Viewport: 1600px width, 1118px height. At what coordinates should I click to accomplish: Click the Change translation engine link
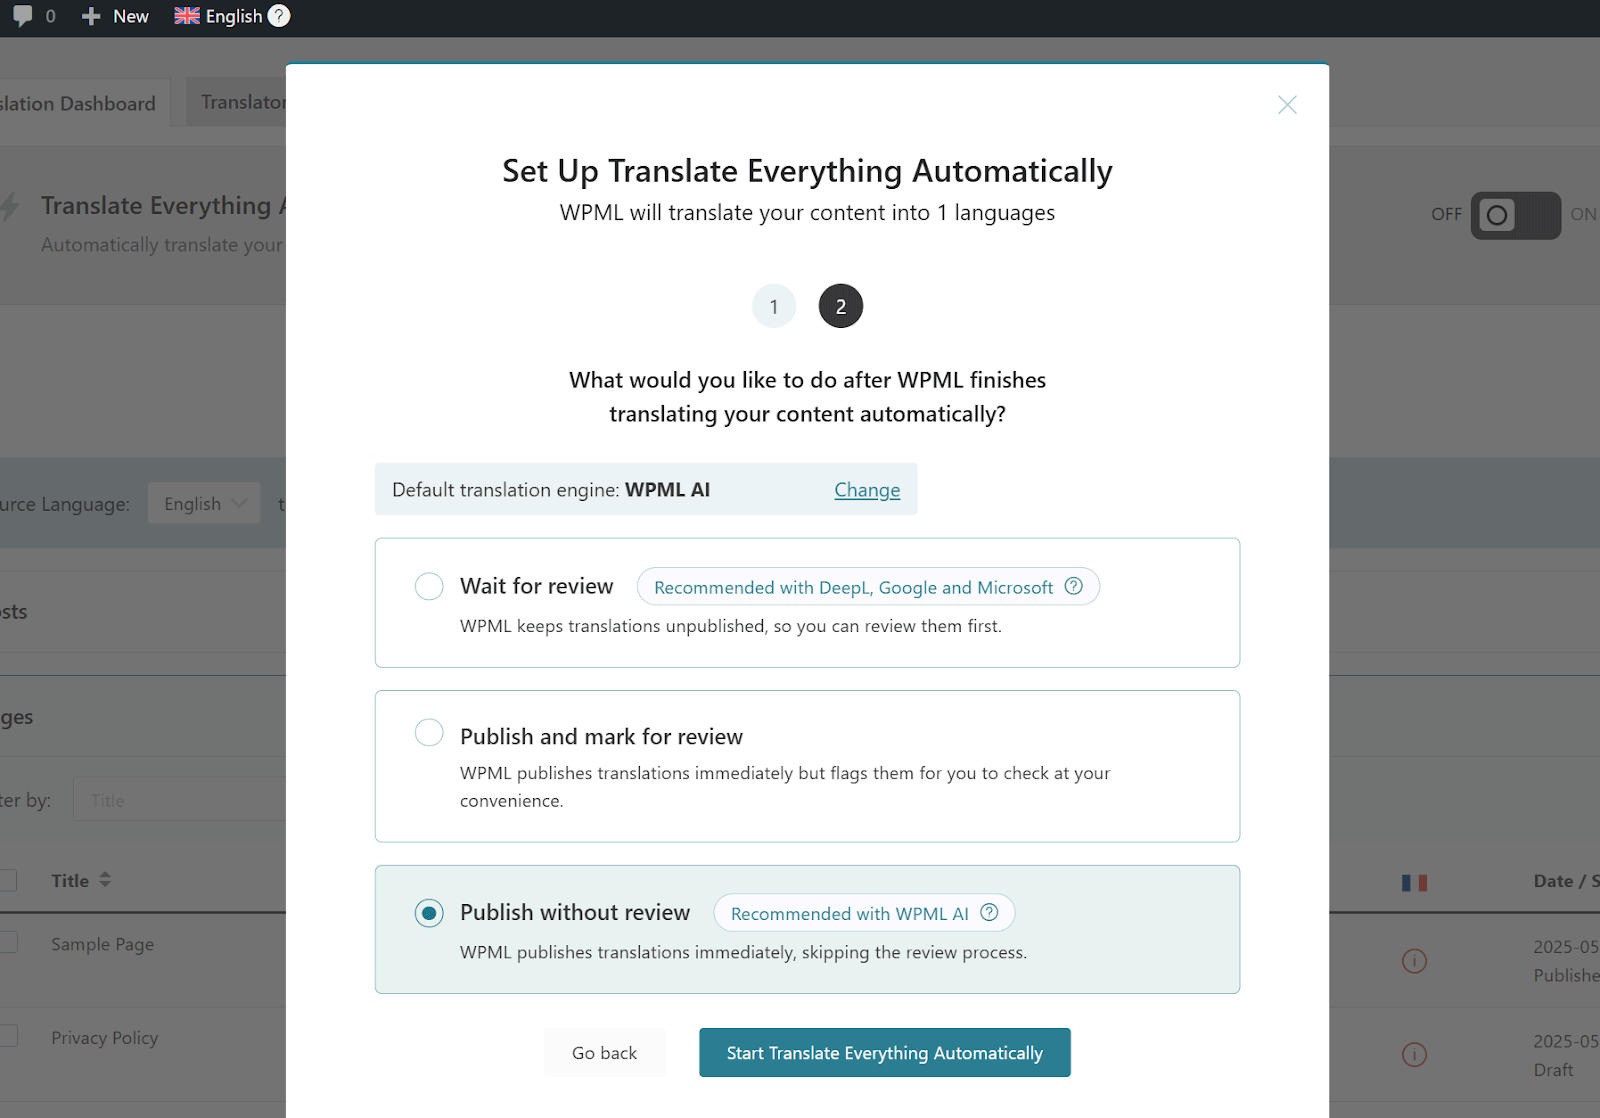(867, 490)
